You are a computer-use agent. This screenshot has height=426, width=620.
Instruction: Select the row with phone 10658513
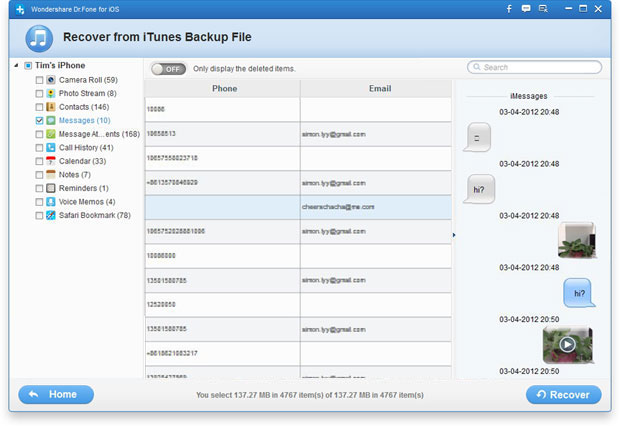(x=298, y=134)
